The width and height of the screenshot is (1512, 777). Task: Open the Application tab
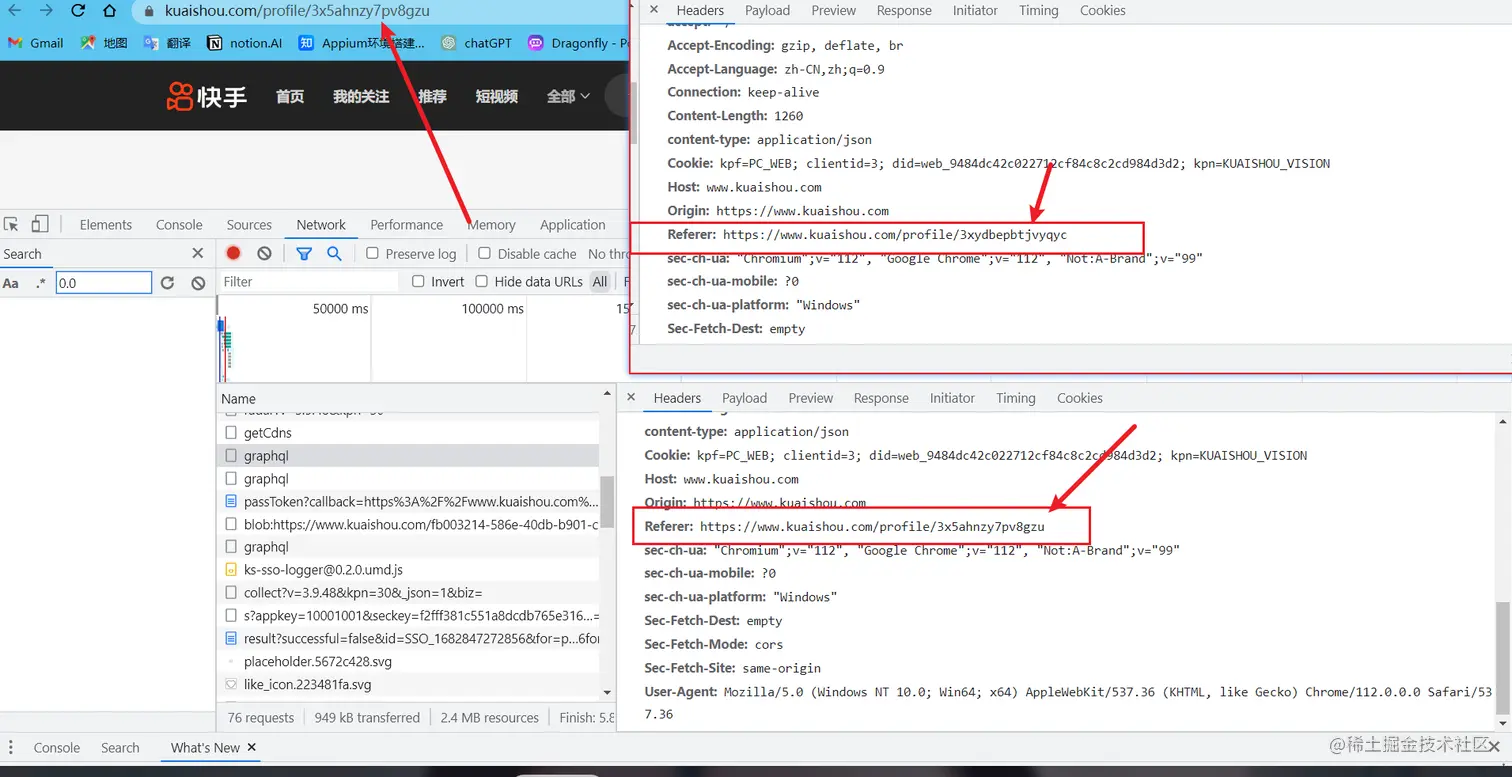point(573,225)
